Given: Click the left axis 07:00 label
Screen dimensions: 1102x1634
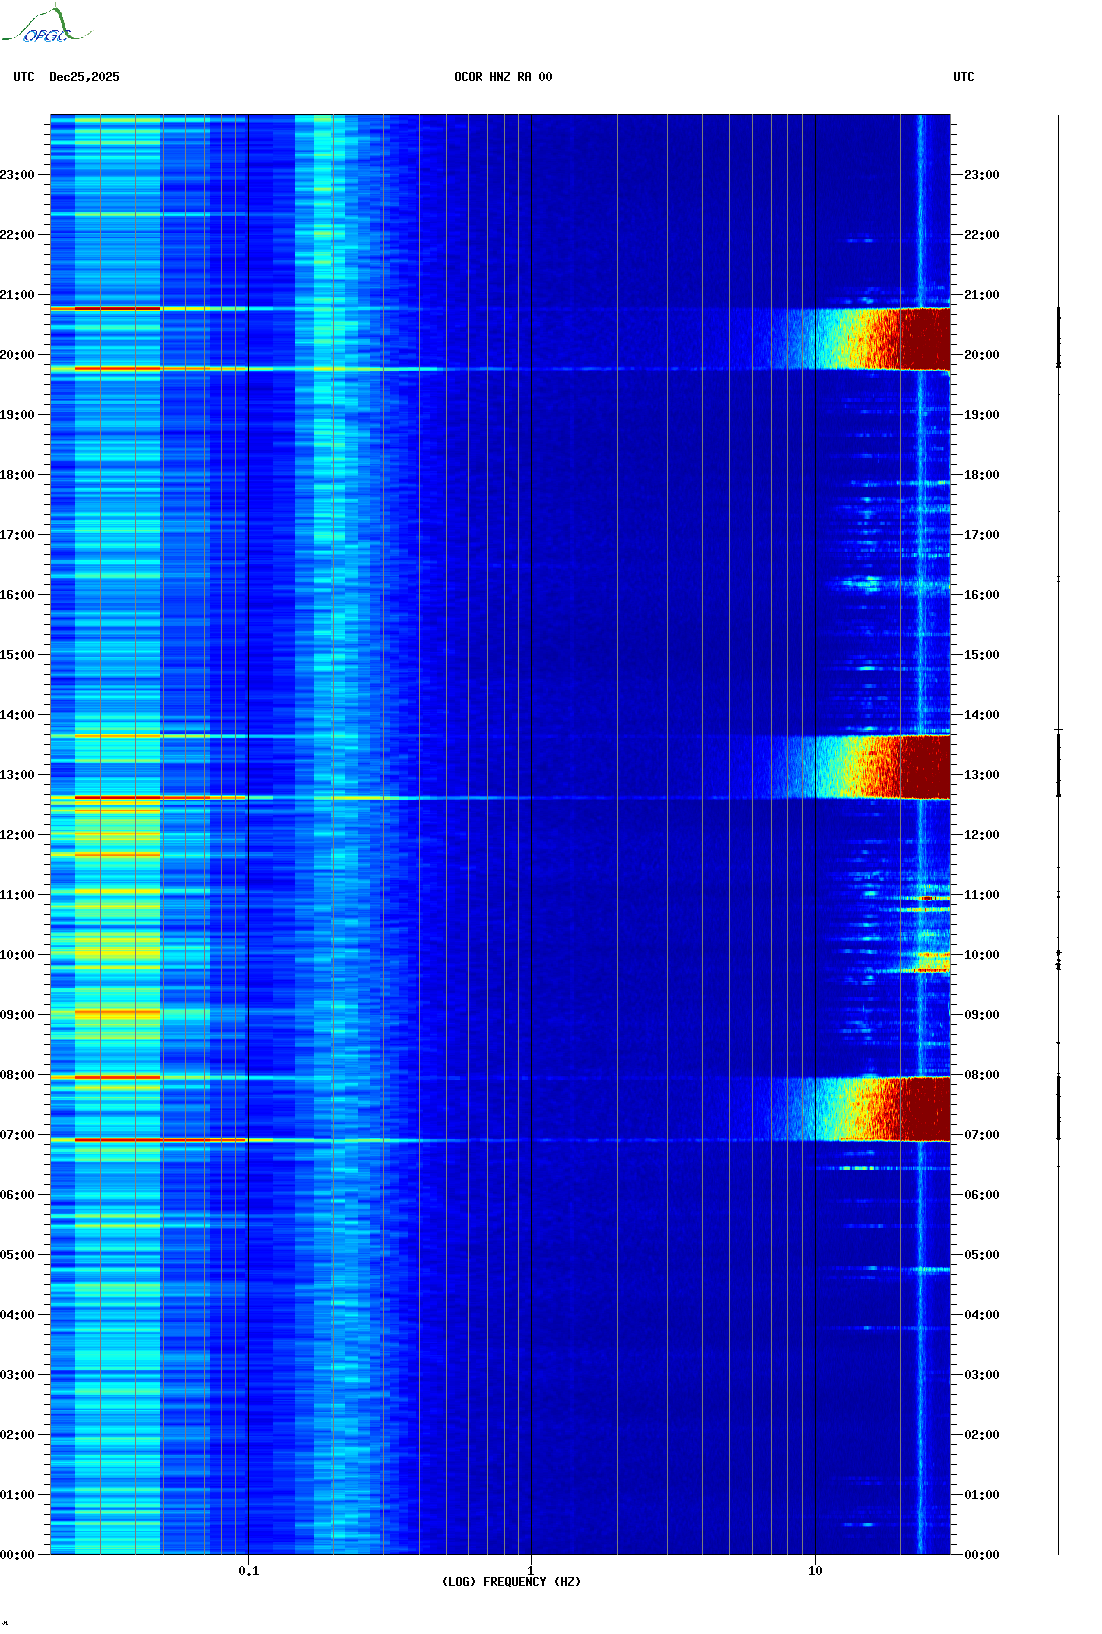Looking at the screenshot, I should coord(17,1135).
